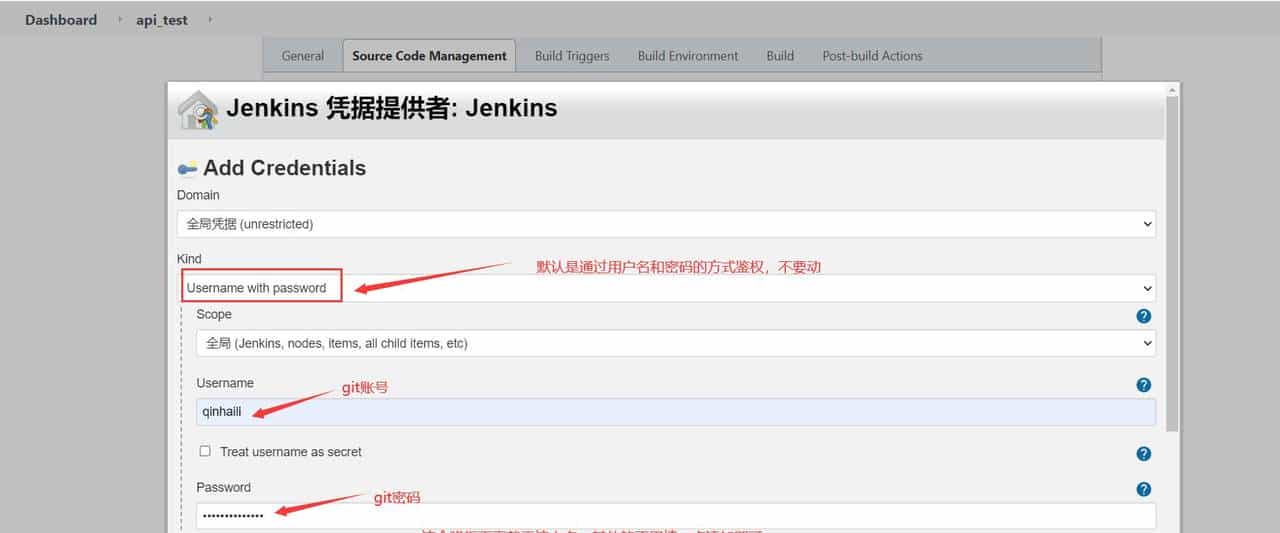Click the Scope label

pyautogui.click(x=214, y=314)
